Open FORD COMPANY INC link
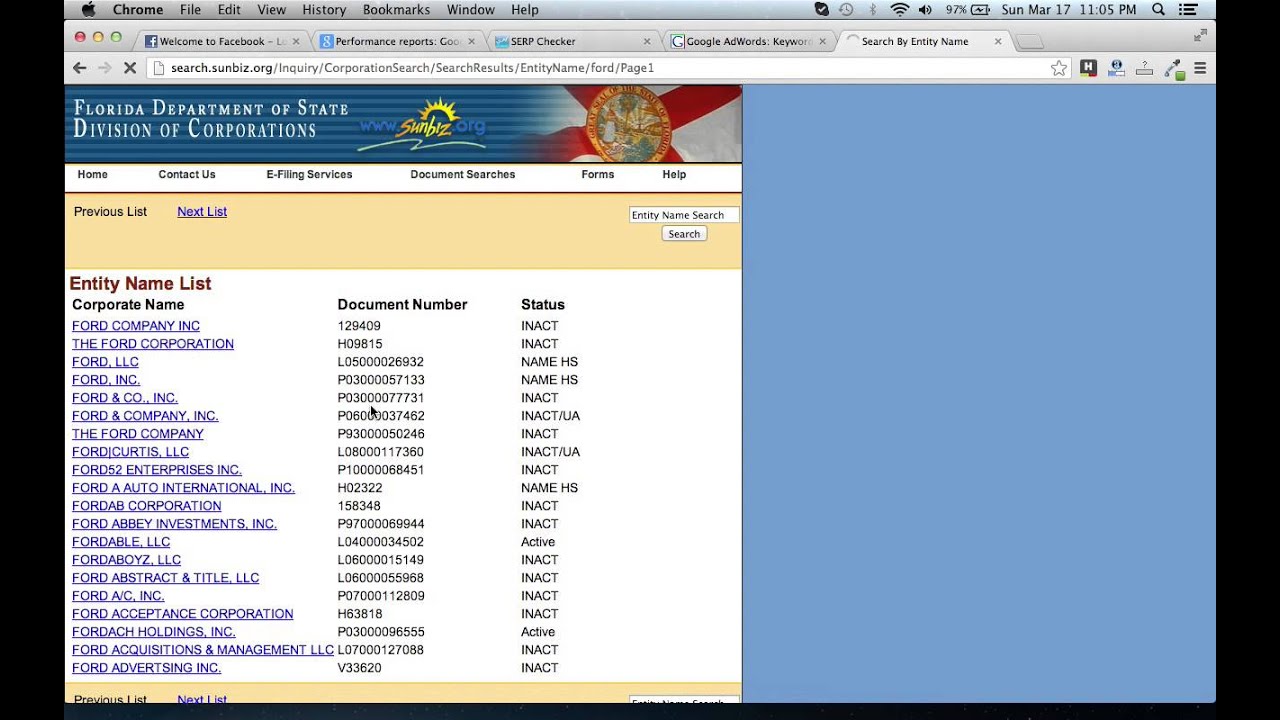1280x720 pixels. 136,326
